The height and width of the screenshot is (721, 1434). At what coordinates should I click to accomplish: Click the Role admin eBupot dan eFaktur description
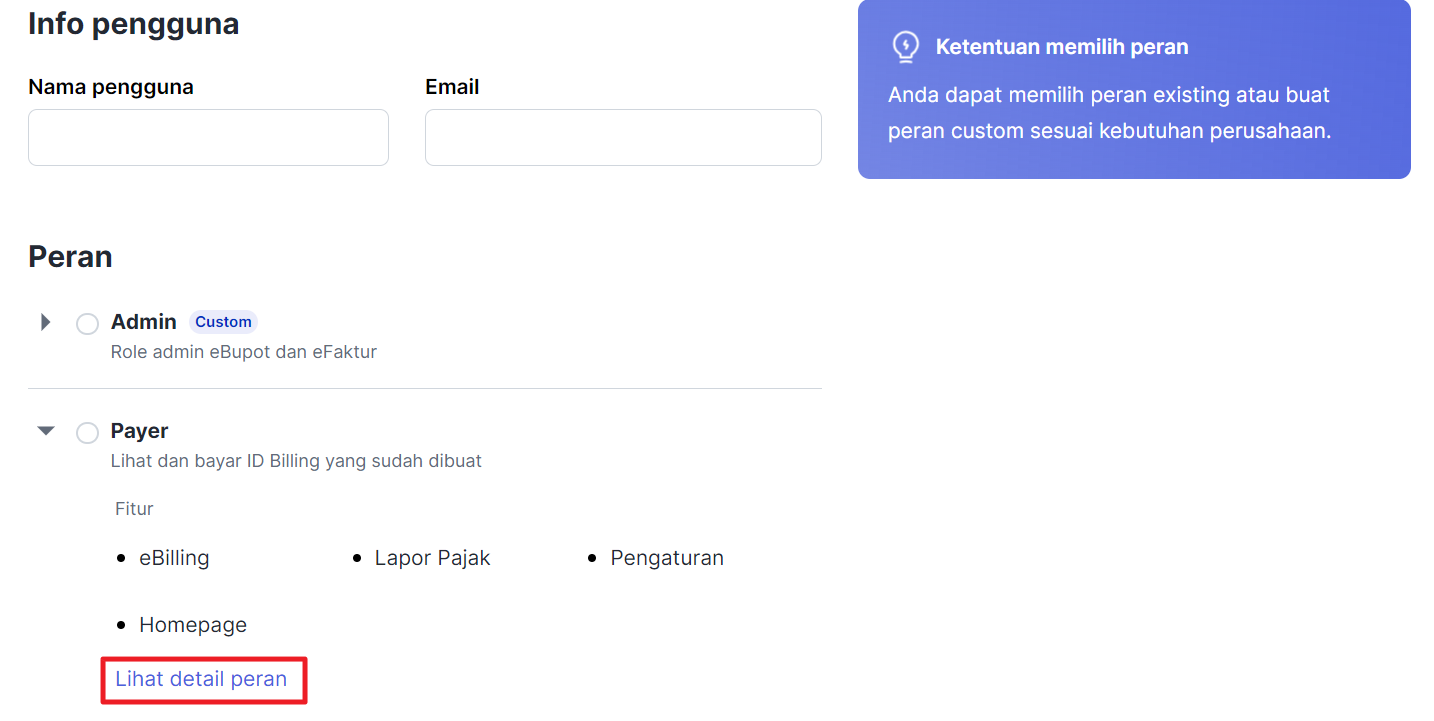(243, 352)
